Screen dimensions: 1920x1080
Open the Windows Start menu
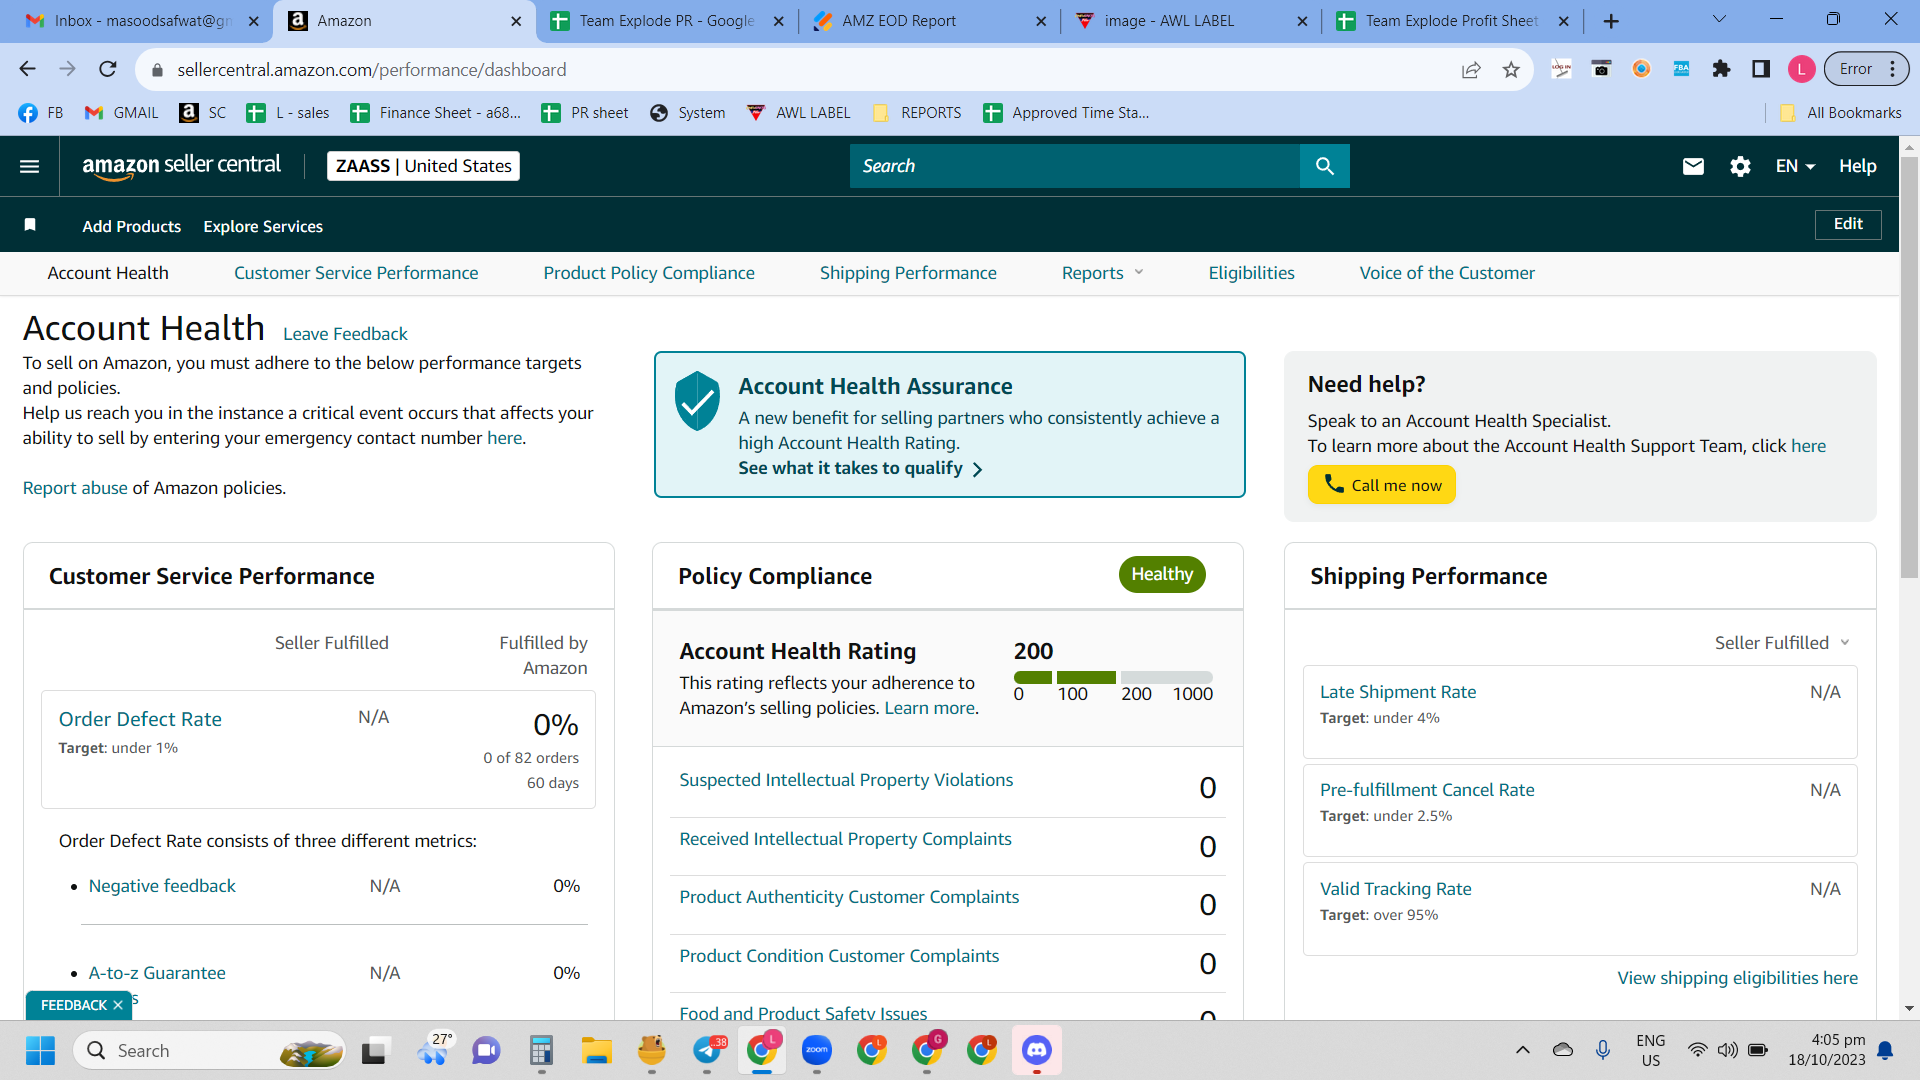click(x=40, y=1050)
